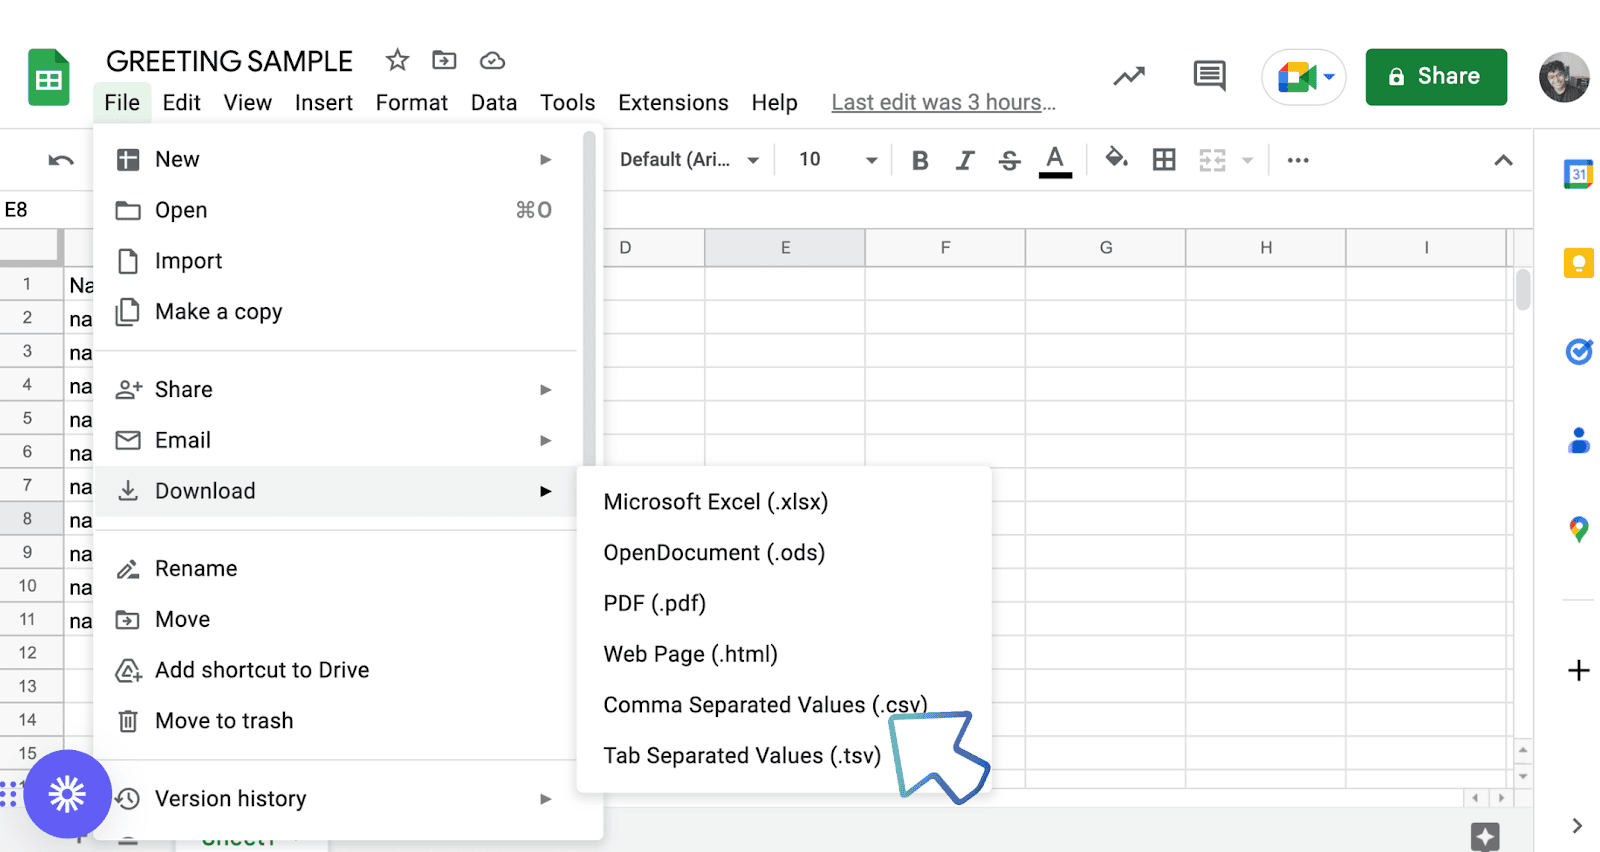This screenshot has height=852, width=1600.
Task: Toggle italic formatting
Action: click(x=964, y=160)
